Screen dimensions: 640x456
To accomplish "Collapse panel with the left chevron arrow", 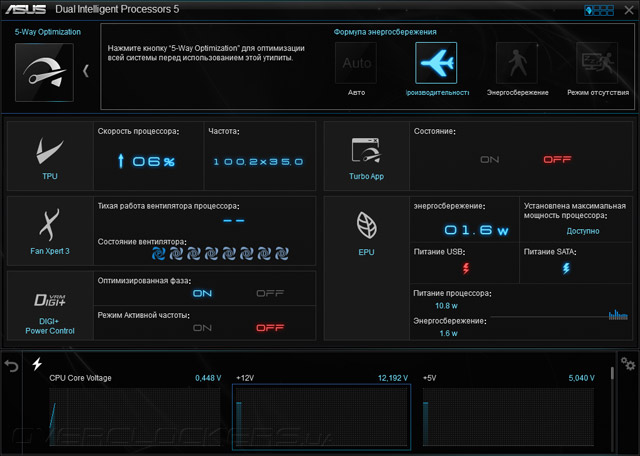I will point(86,71).
